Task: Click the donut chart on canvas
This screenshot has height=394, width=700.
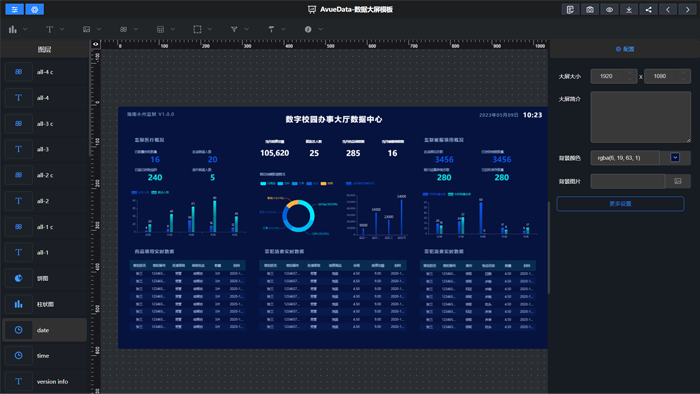Action: (x=298, y=216)
